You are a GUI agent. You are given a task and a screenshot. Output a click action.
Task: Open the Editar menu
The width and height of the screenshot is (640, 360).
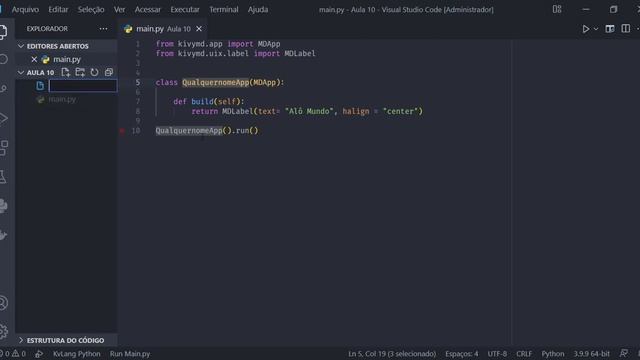[x=58, y=9]
